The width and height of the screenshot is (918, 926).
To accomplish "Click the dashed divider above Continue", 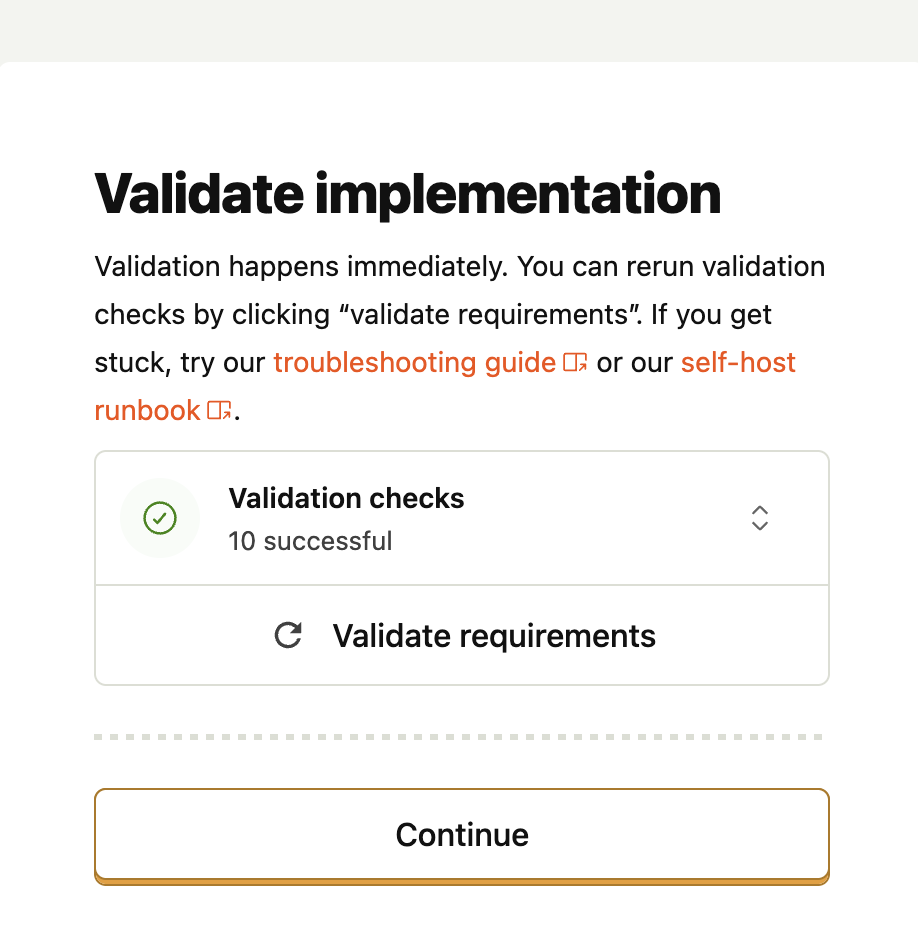I will coord(461,737).
